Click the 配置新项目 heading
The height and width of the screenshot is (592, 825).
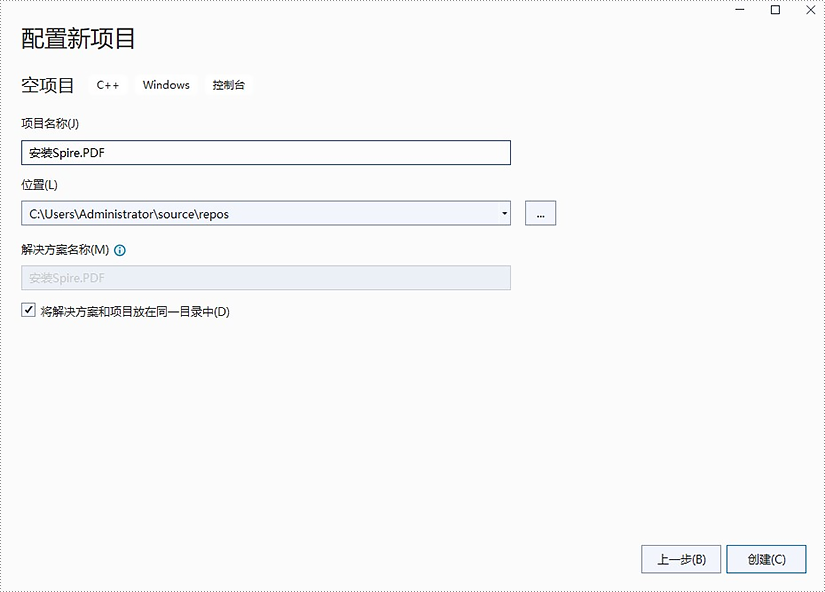pyautogui.click(x=78, y=38)
